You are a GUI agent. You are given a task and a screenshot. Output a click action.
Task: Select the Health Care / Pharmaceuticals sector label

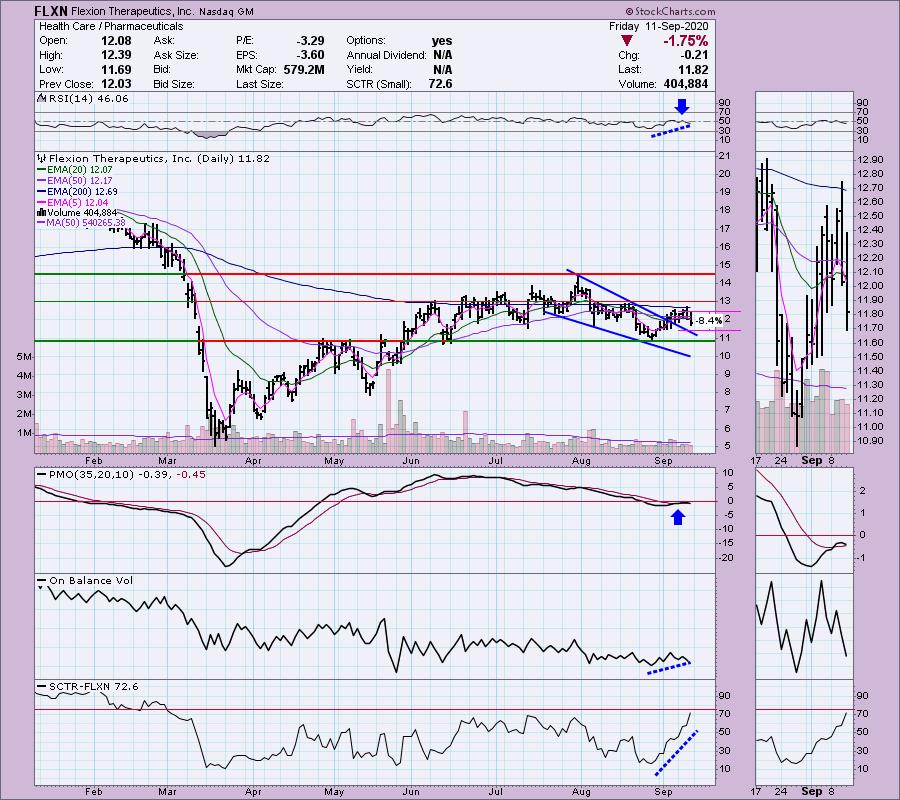(x=111, y=26)
